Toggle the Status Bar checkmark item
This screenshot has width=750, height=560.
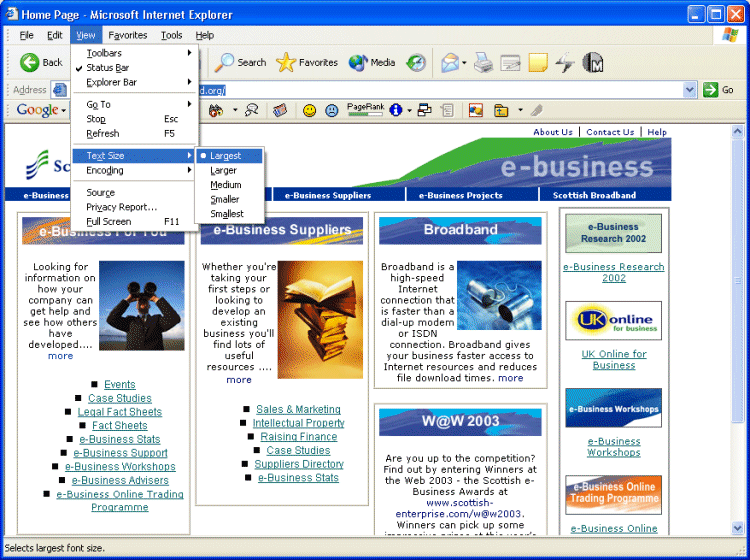click(x=134, y=67)
